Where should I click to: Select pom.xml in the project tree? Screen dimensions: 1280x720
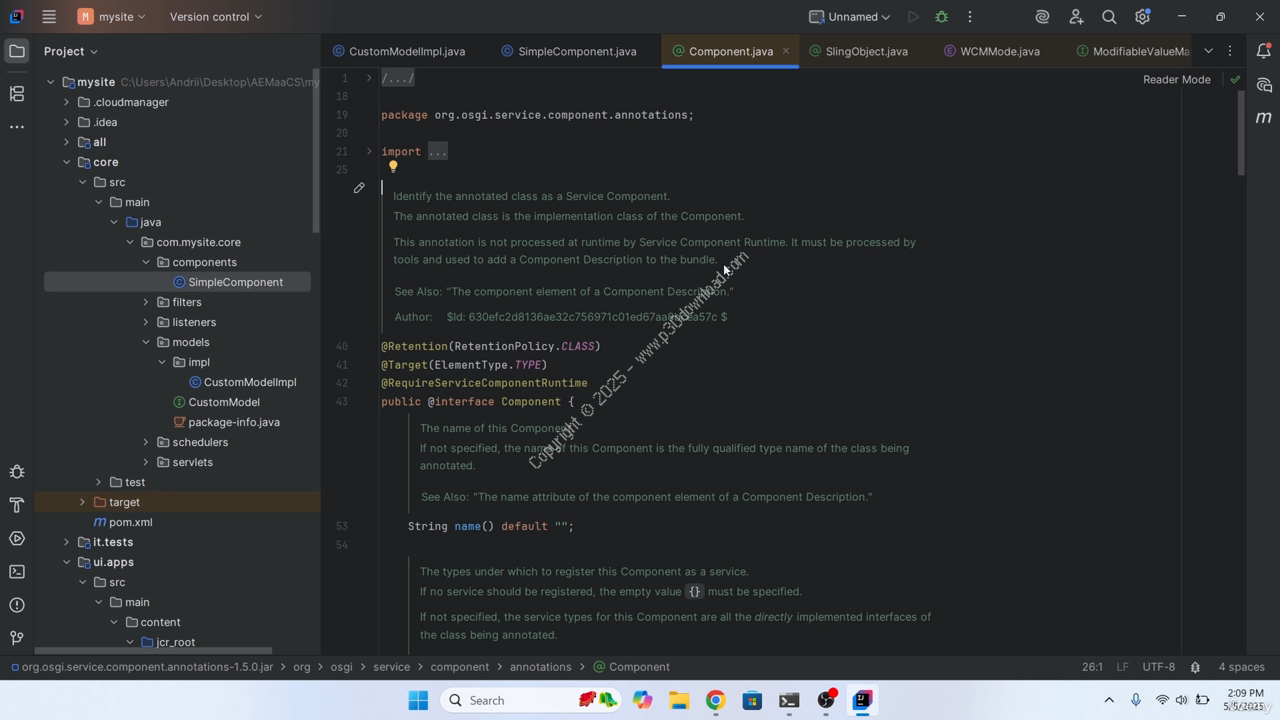coord(123,522)
